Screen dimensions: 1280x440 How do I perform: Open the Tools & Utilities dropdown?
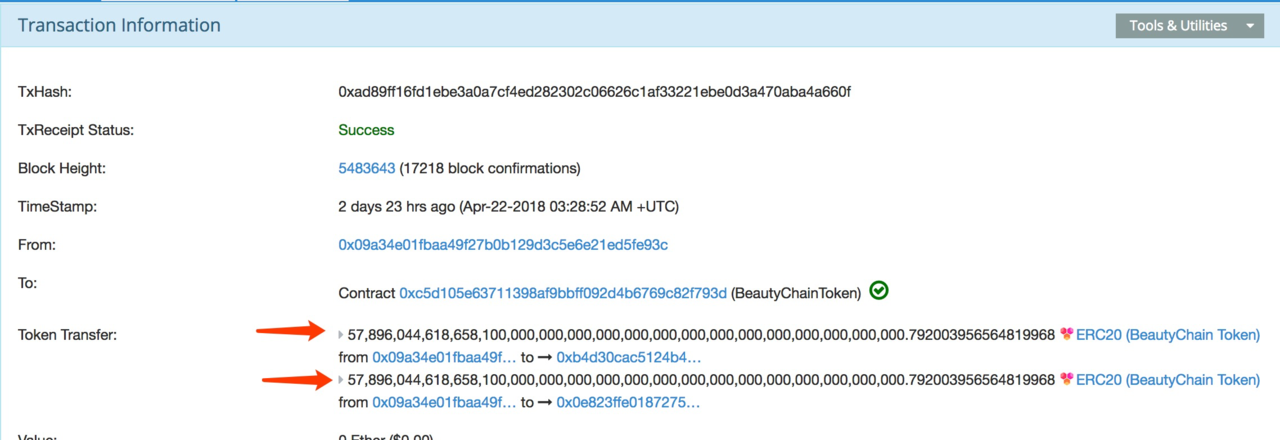[x=1190, y=26]
